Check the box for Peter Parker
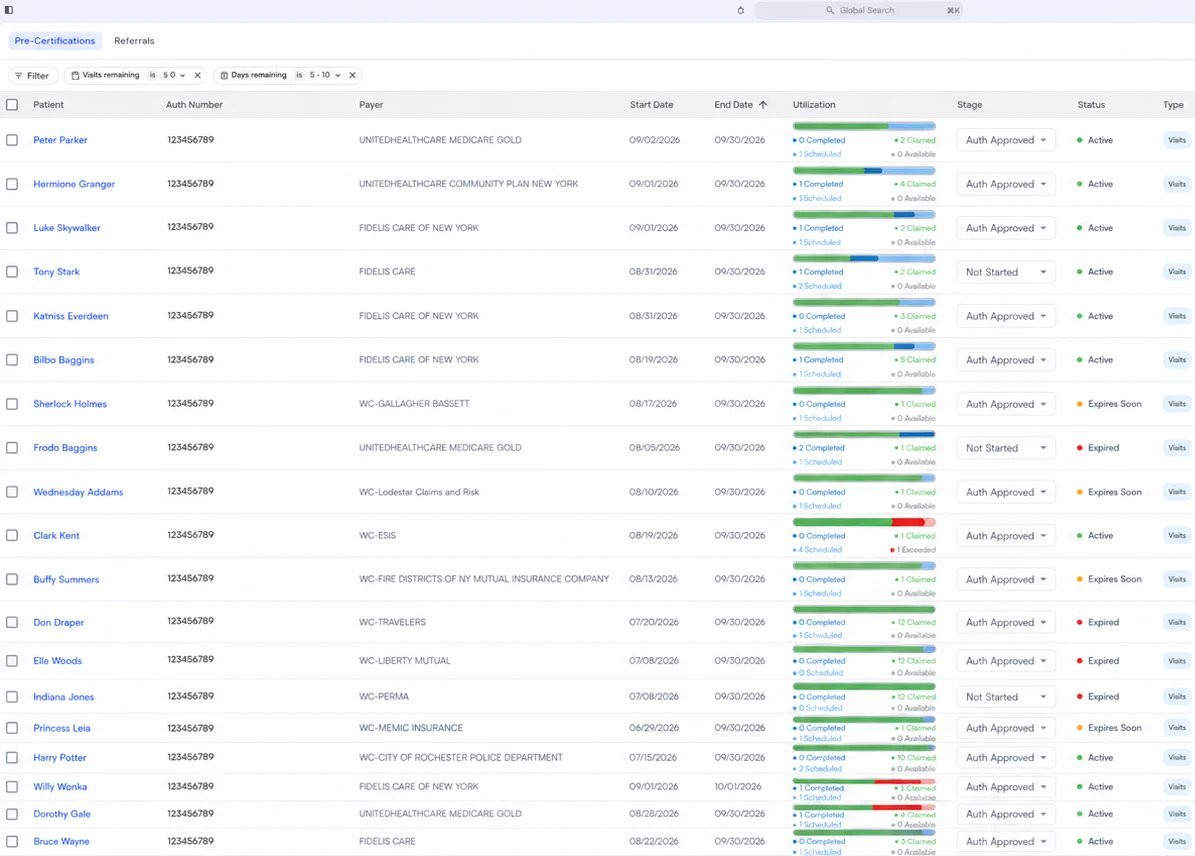Screen dimensions: 1195x856 (12, 140)
